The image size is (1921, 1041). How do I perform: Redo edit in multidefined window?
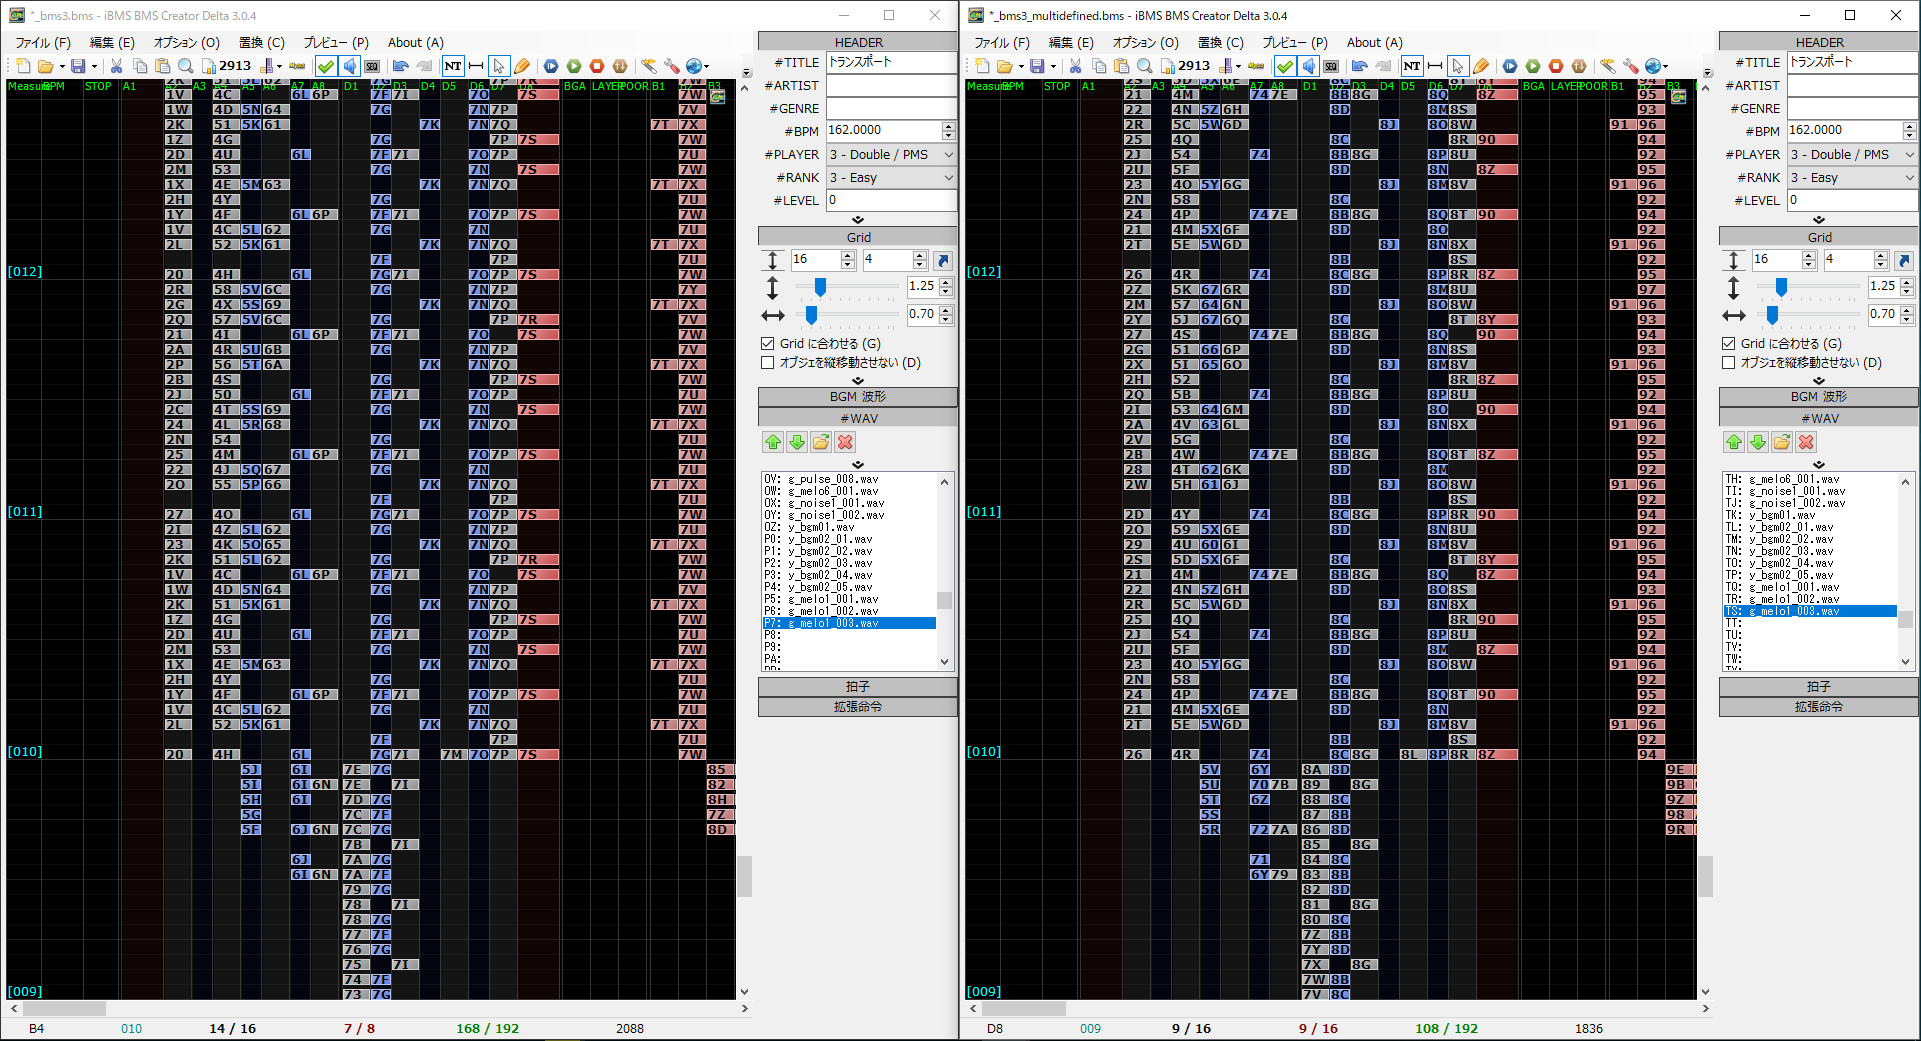1383,66
